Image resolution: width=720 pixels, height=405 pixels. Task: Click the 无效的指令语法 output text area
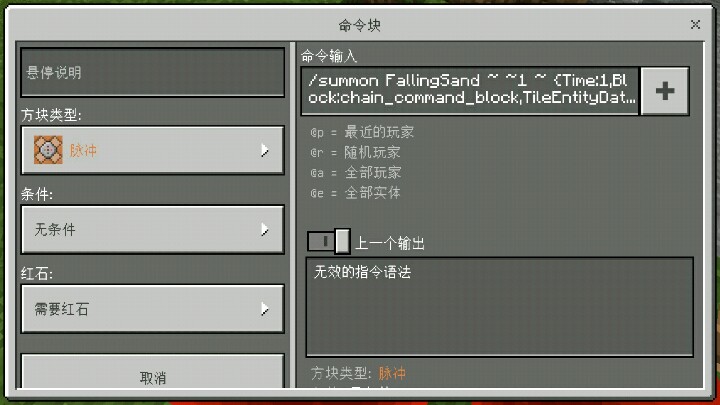[x=500, y=307]
